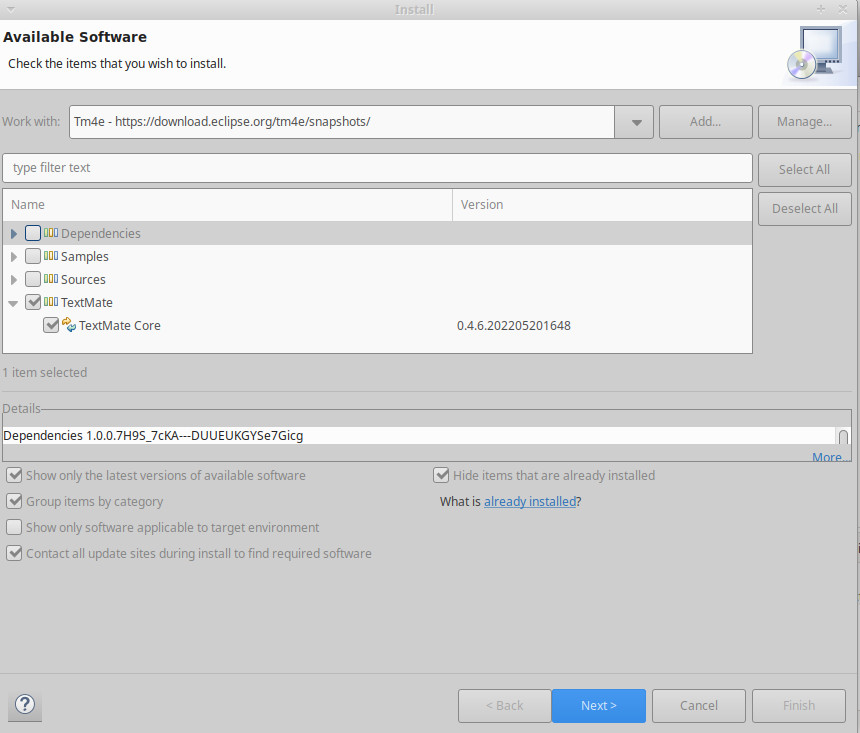
Task: Click the Deselect All button
Action: coord(804,208)
